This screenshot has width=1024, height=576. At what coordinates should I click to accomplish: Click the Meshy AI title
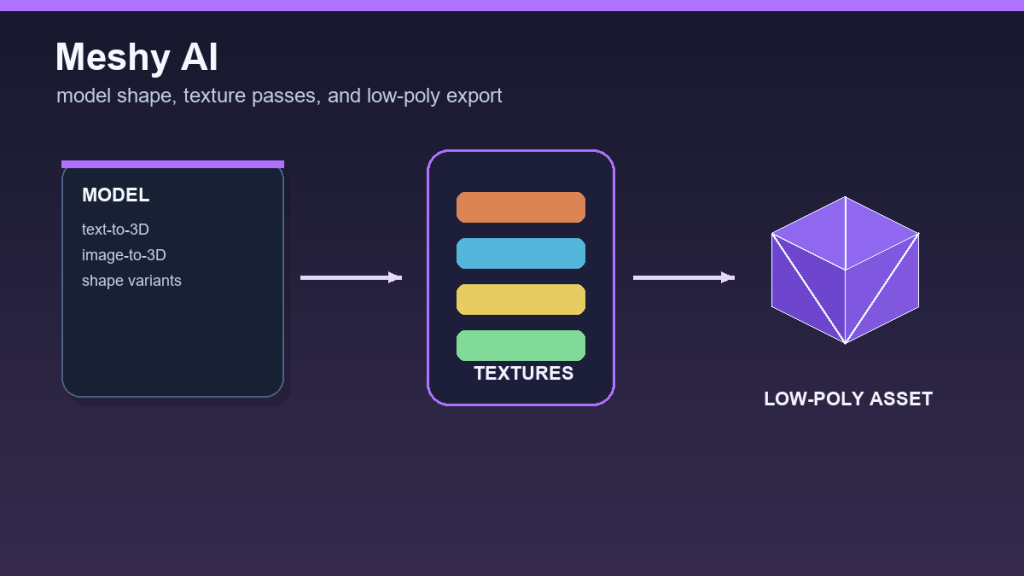[136, 57]
